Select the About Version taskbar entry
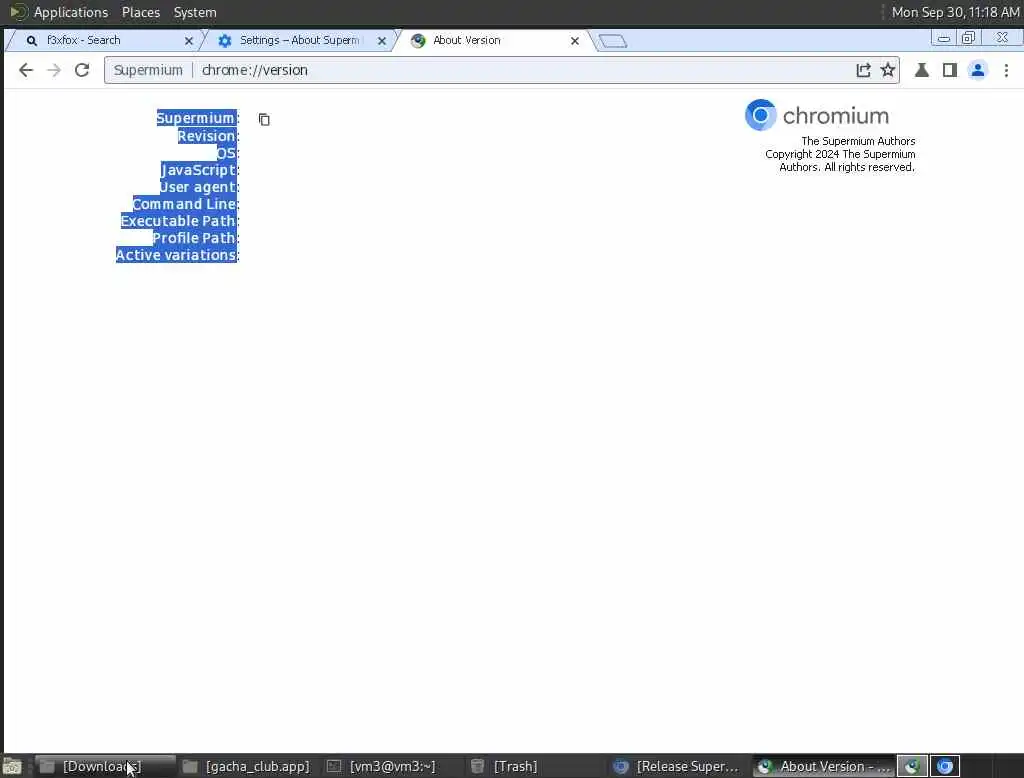The width and height of the screenshot is (1024, 778). pyautogui.click(x=824, y=766)
